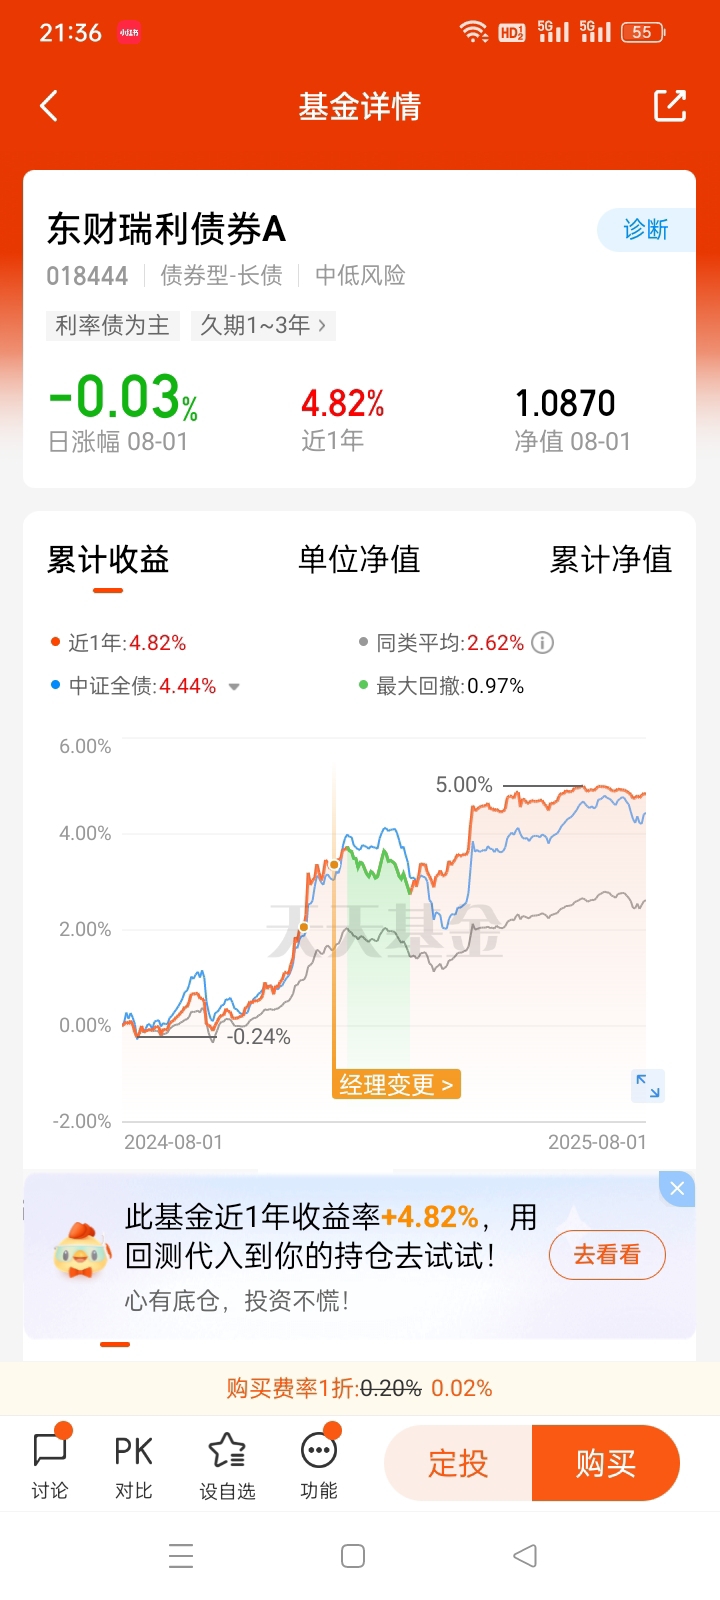The image size is (720, 1600).
Task: Expand the 久期1~3年 tag chevron
Action: (321, 325)
